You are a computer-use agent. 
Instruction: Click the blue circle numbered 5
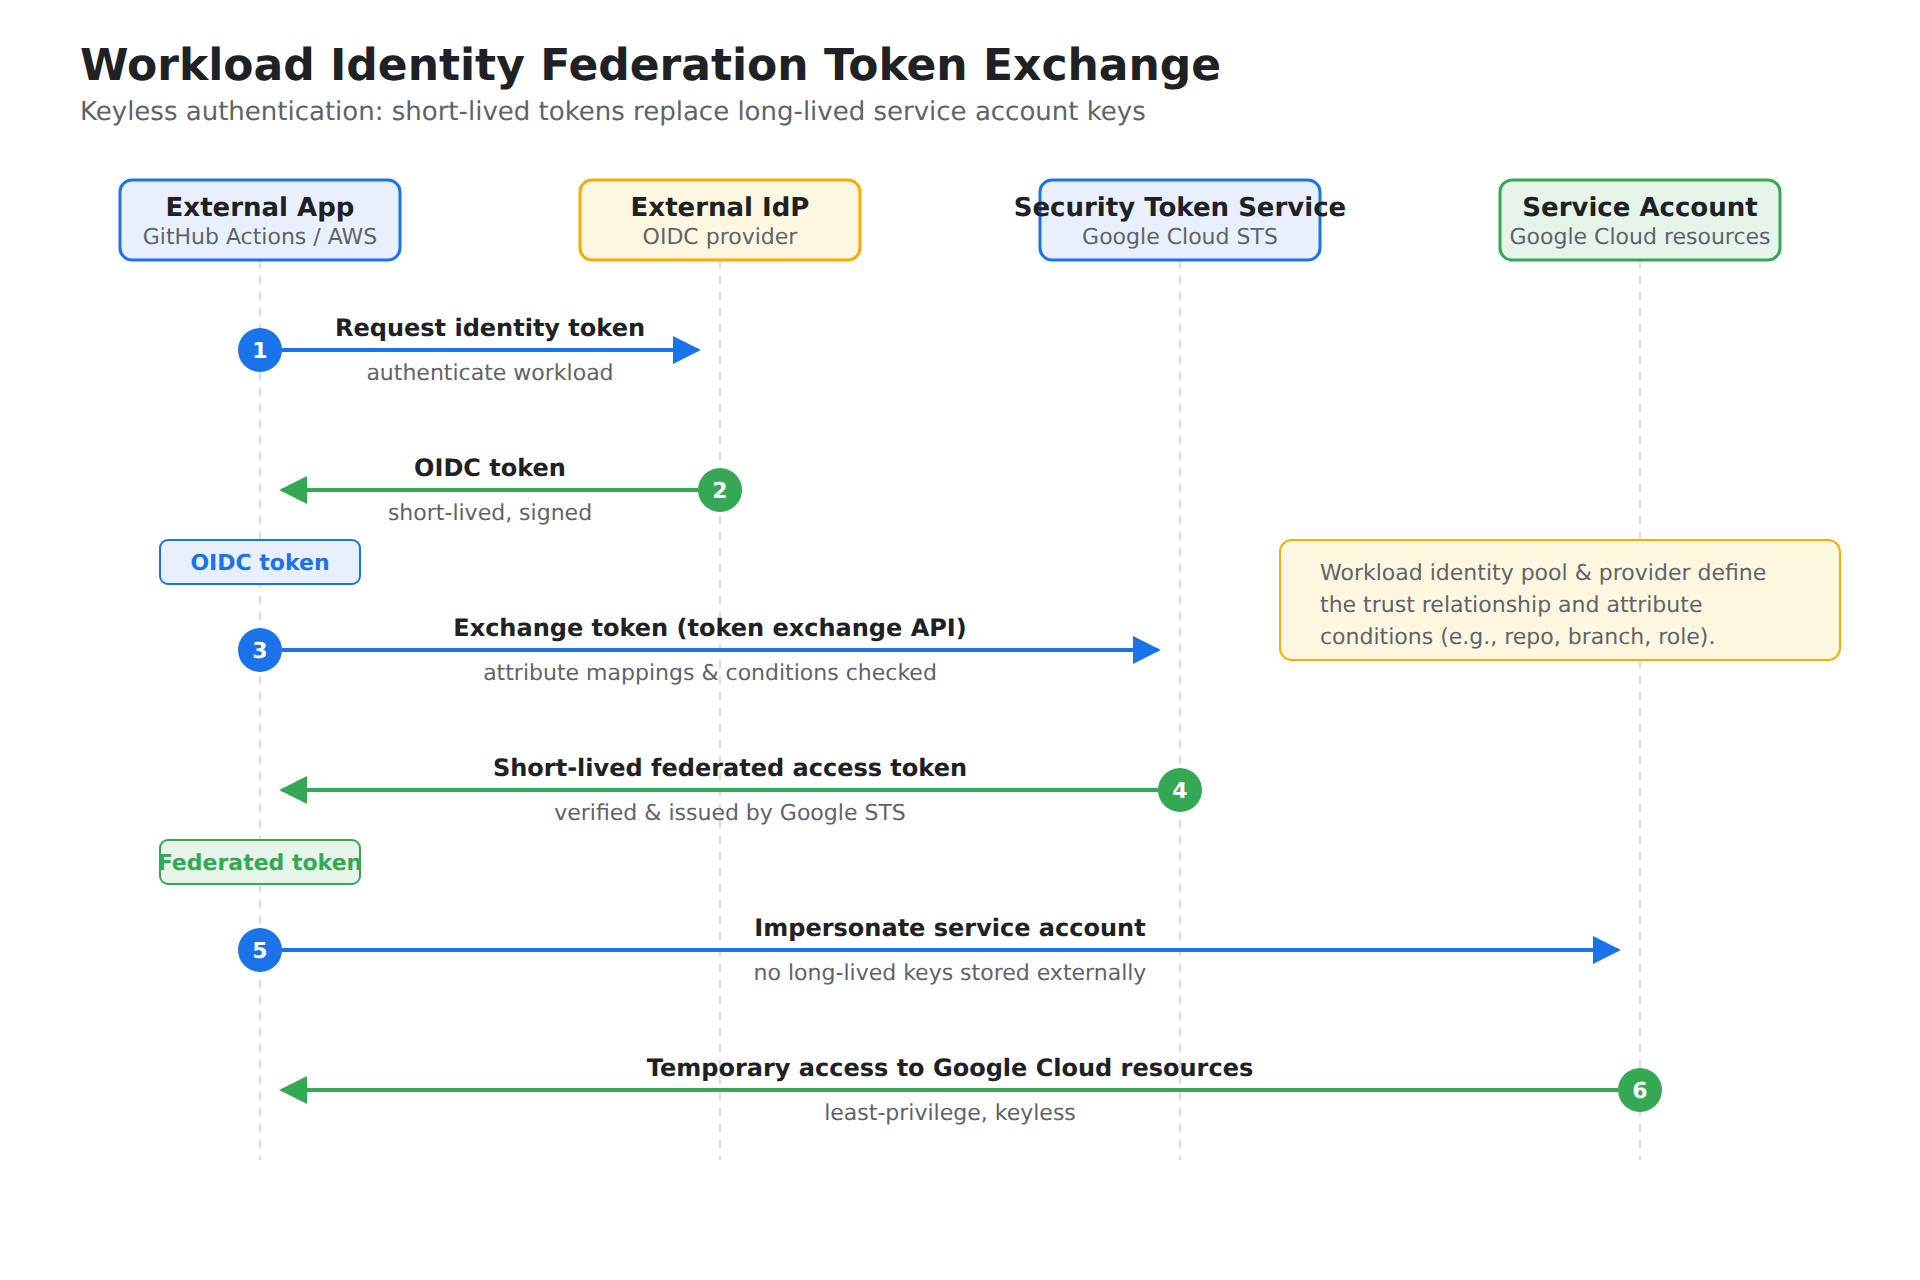tap(260, 950)
